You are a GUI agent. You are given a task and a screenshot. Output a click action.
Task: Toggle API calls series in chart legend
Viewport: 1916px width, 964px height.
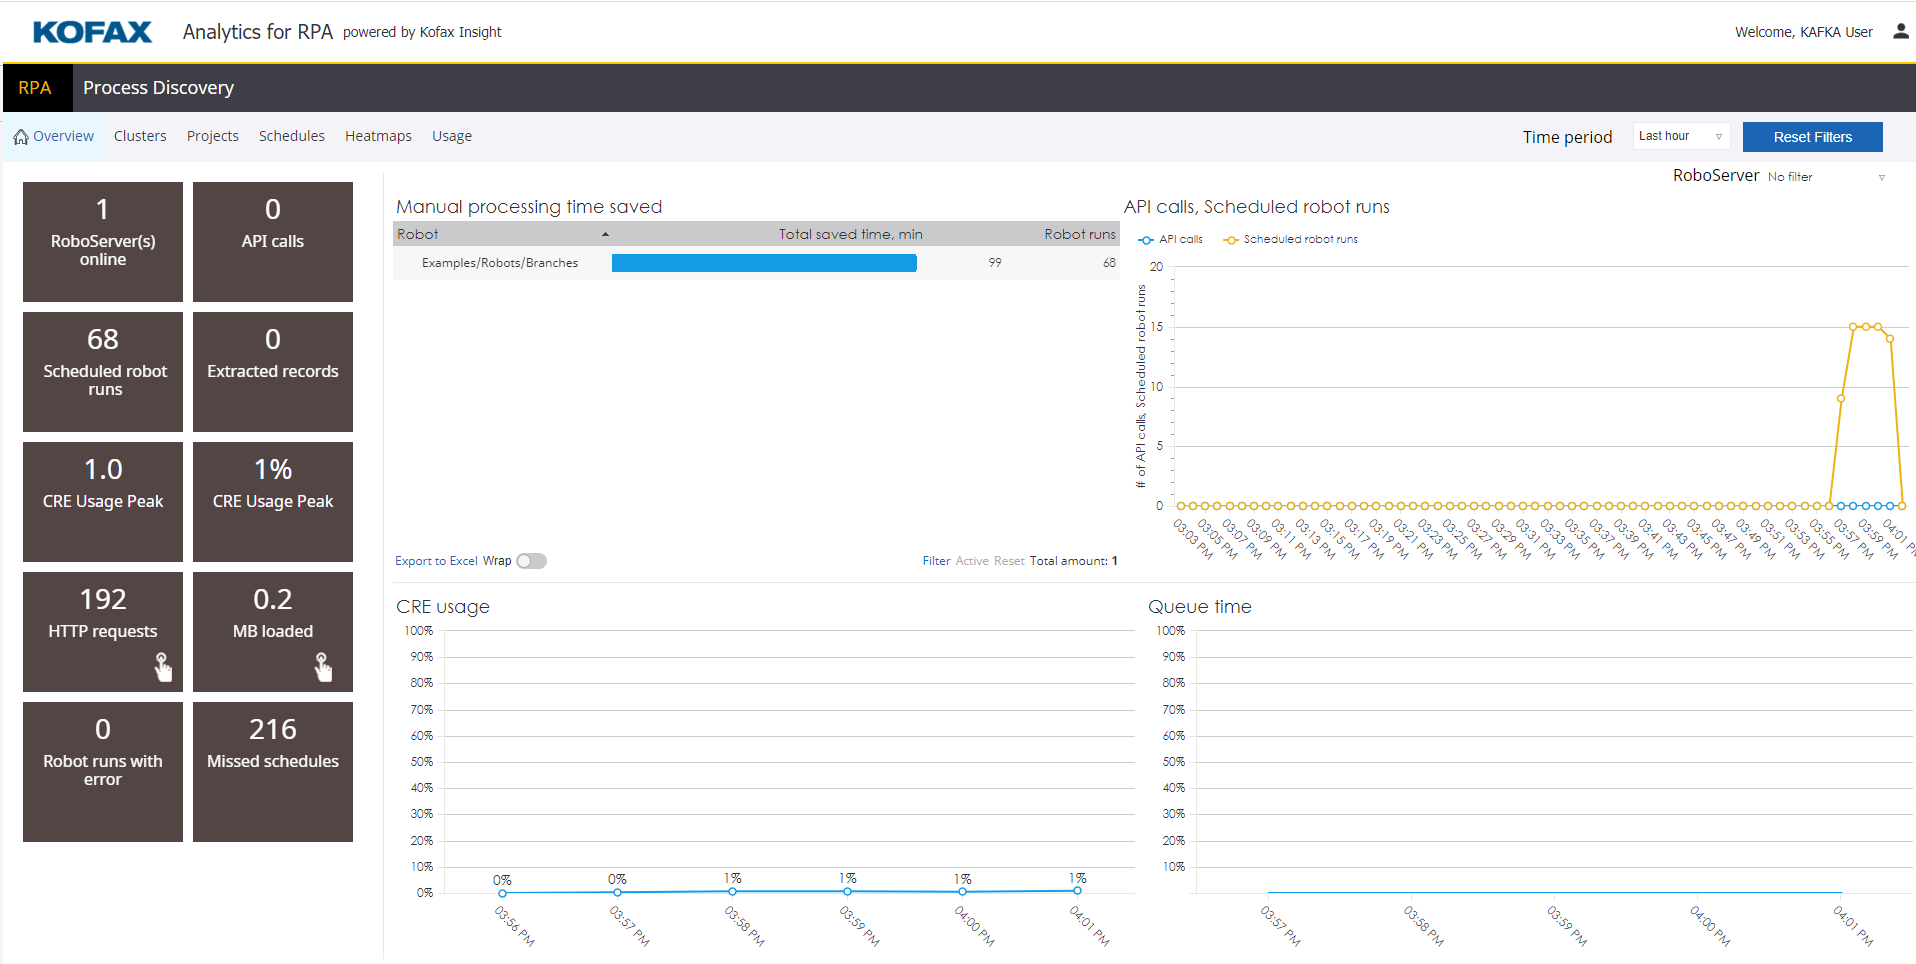(1170, 240)
